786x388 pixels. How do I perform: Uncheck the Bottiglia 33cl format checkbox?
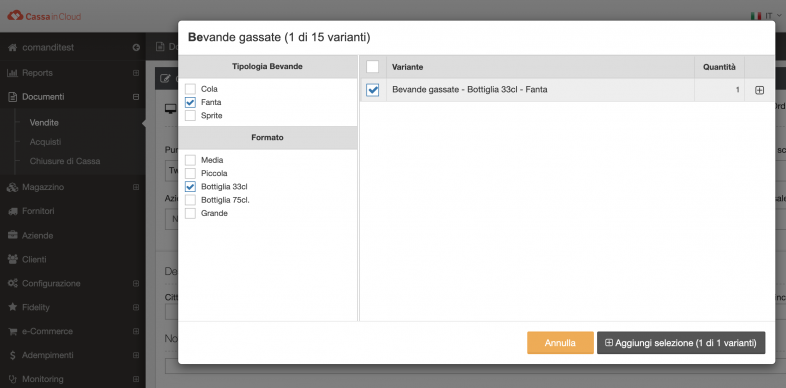pos(190,186)
